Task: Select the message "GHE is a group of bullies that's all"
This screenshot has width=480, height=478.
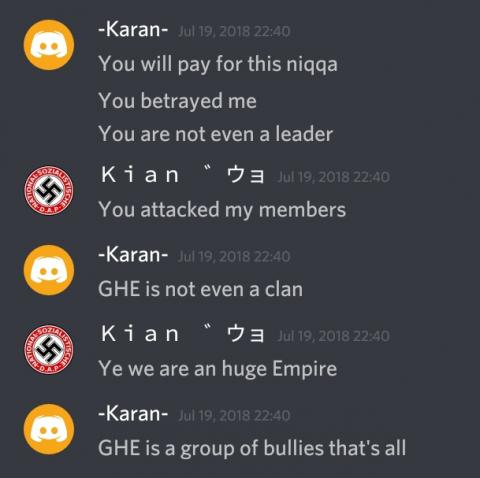Action: point(252,448)
